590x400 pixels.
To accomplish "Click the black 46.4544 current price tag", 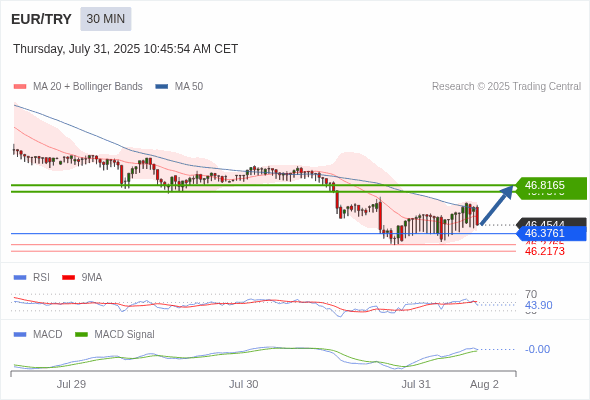I will pyautogui.click(x=551, y=222).
